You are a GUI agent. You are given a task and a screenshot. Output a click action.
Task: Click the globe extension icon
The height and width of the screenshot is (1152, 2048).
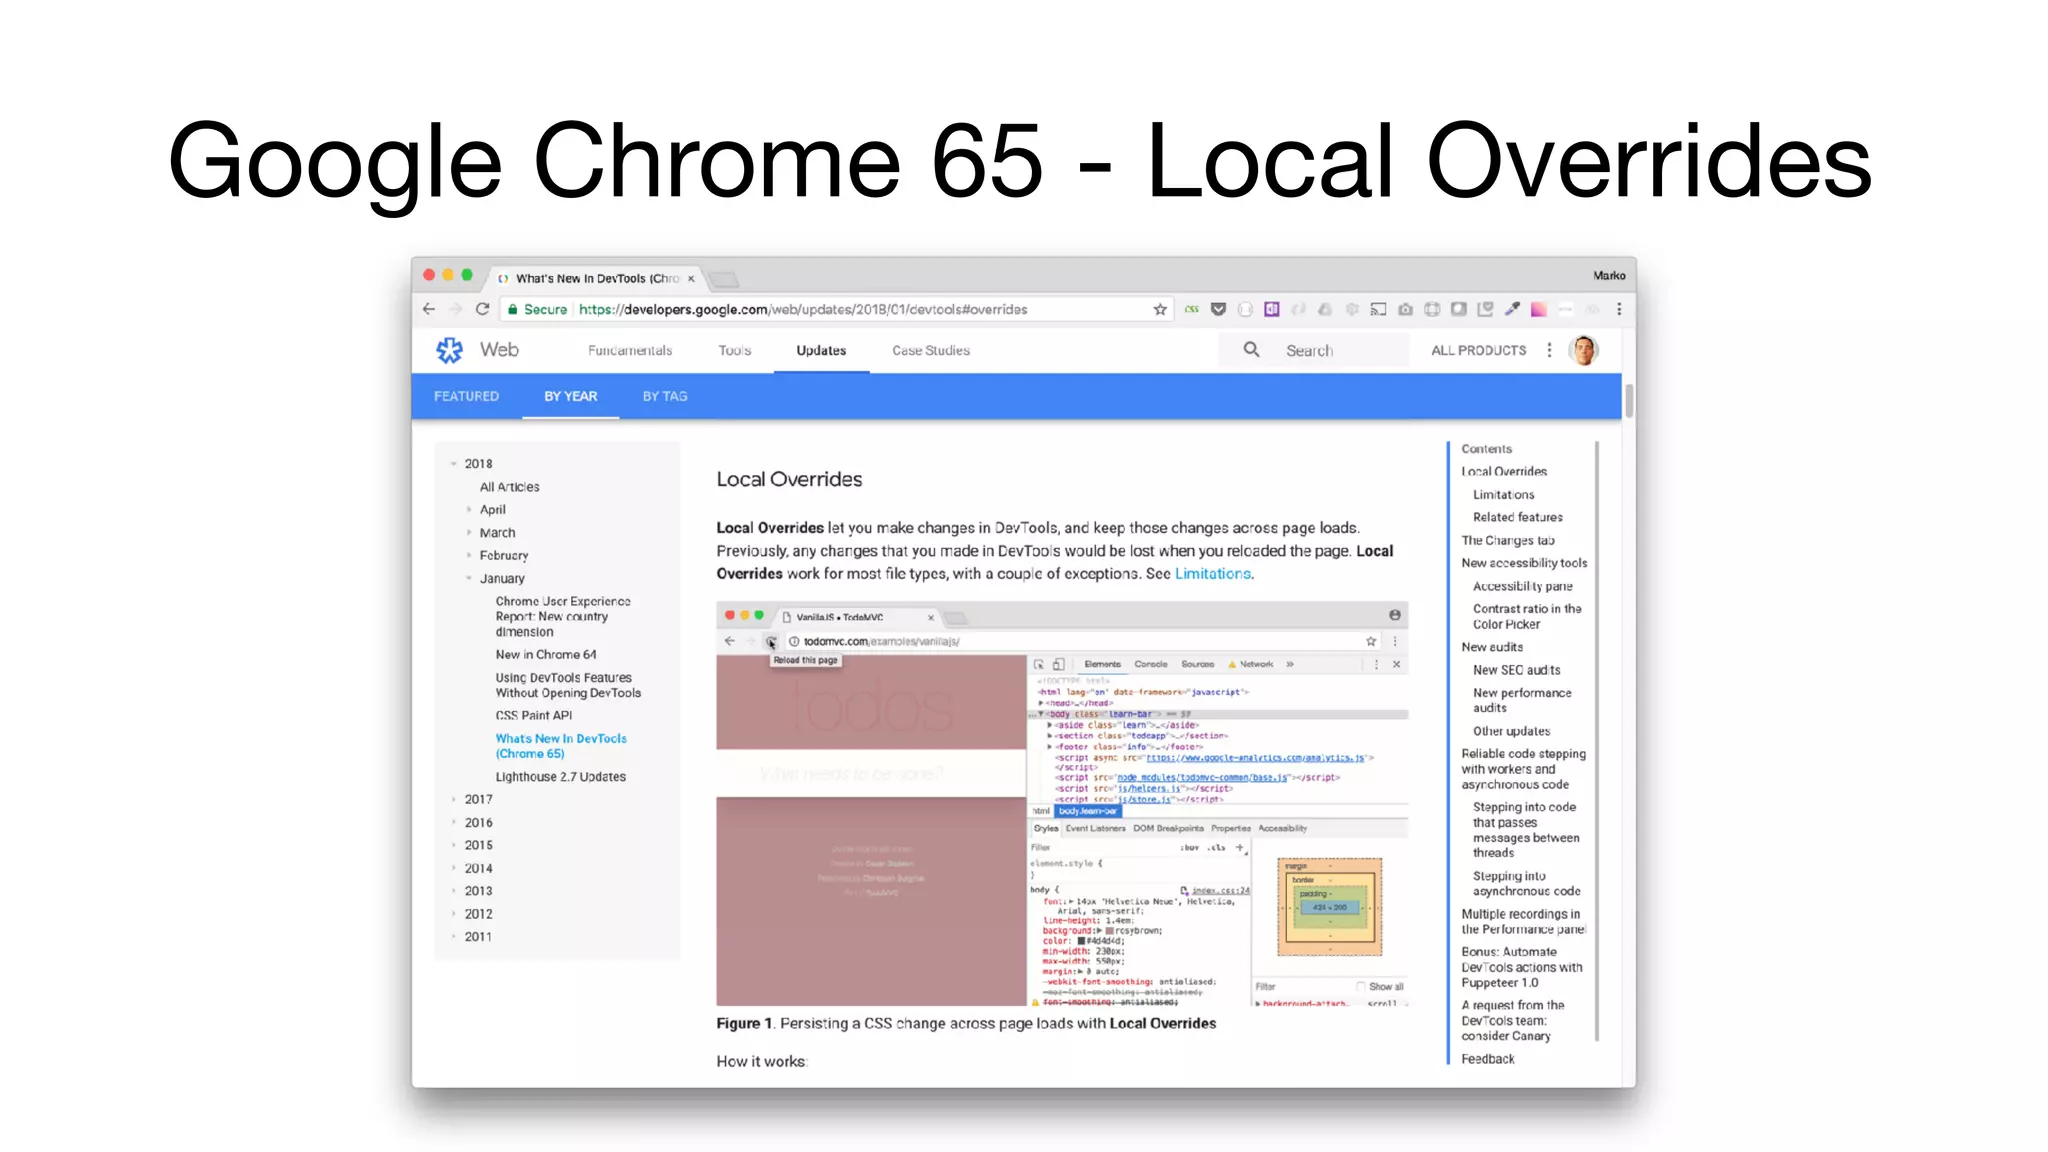[x=1432, y=309]
